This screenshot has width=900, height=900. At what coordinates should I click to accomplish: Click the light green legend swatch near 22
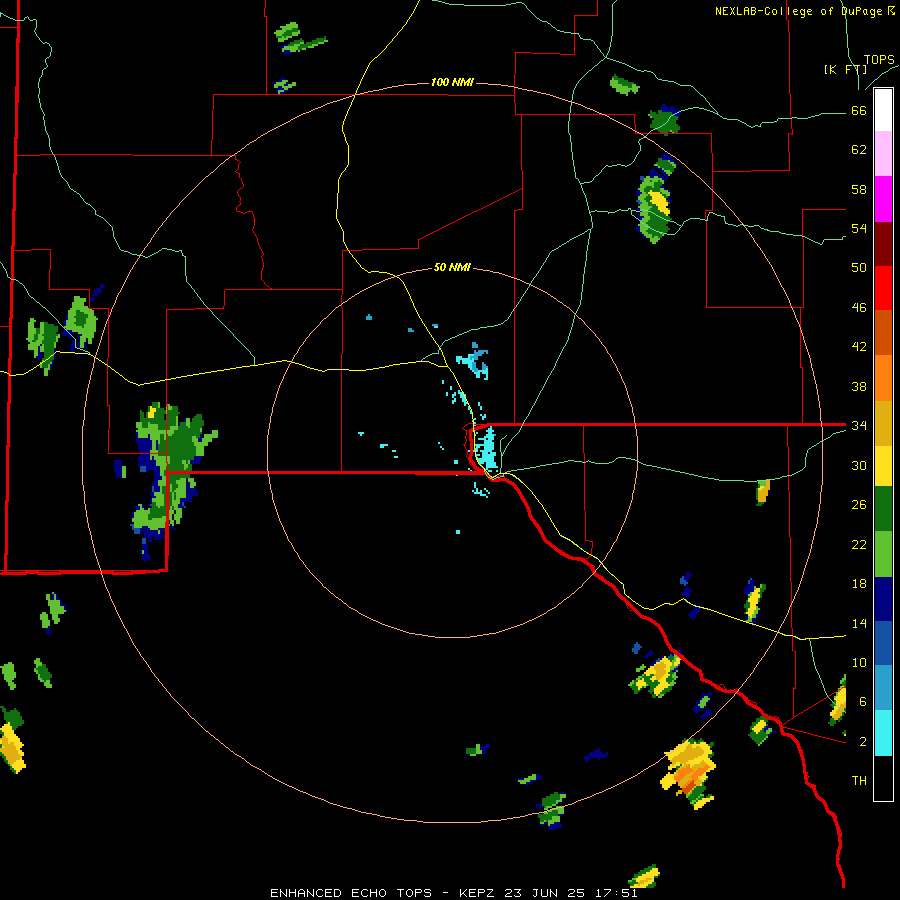click(883, 554)
